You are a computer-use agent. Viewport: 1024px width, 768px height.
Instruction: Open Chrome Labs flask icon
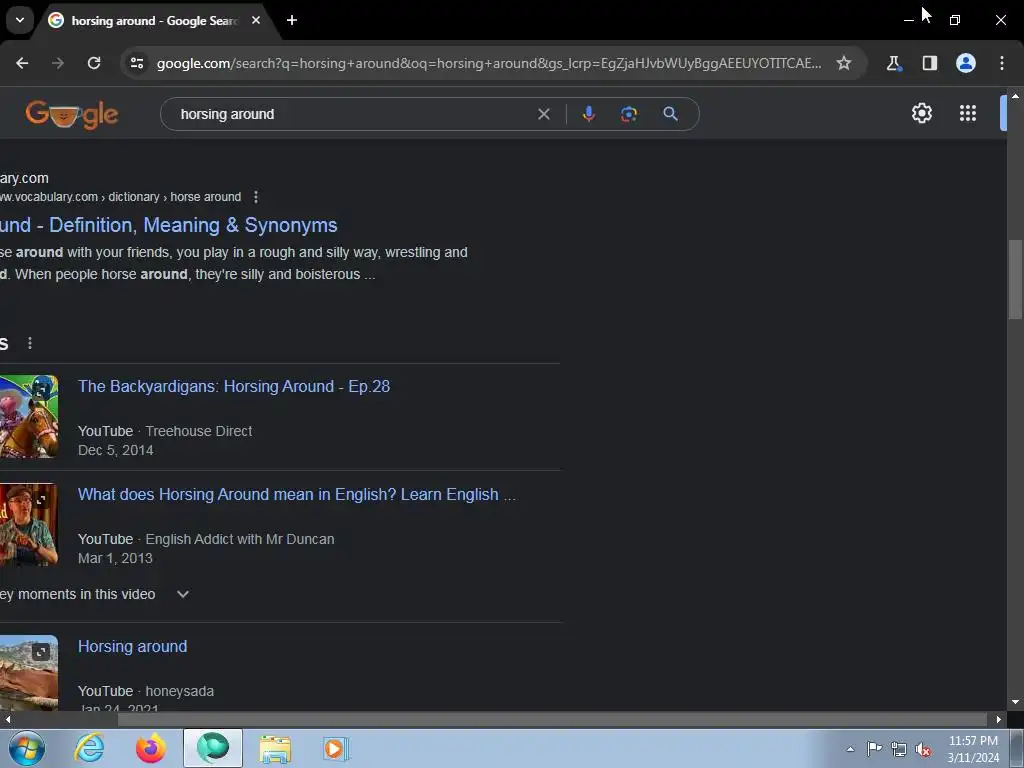click(x=893, y=63)
